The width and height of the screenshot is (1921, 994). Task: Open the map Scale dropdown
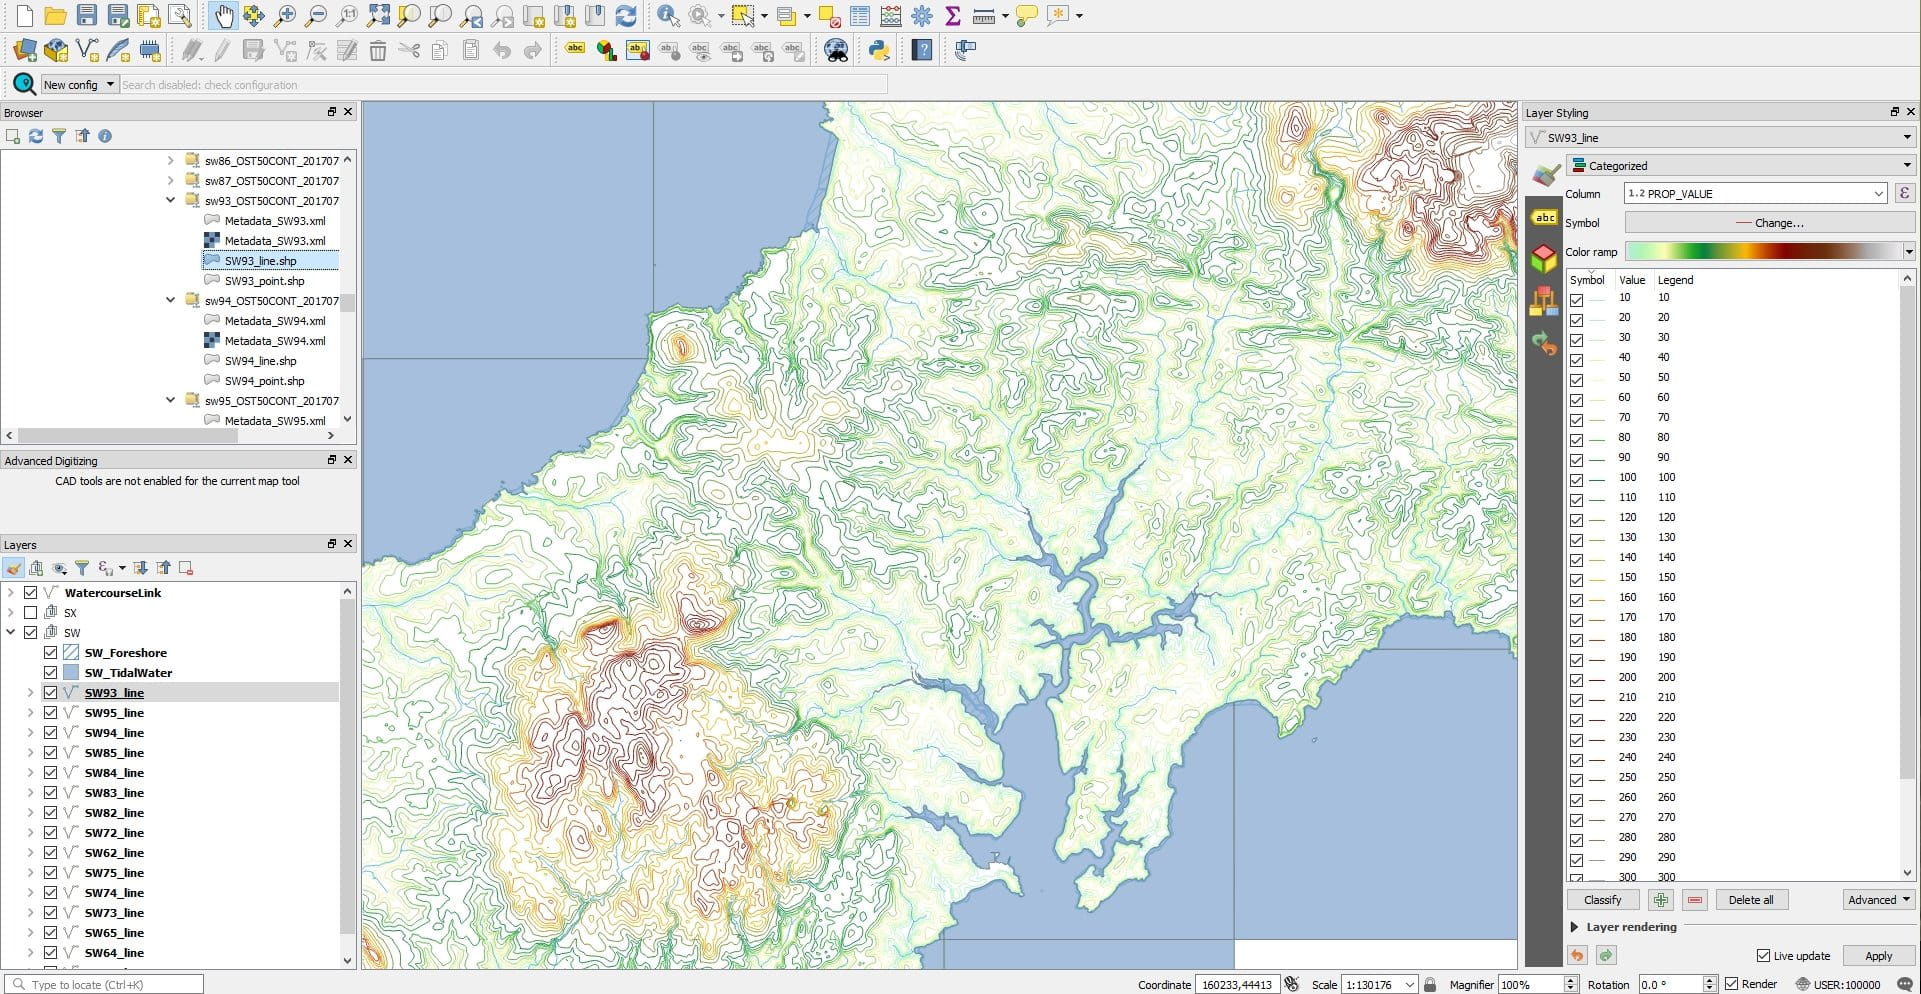(1409, 984)
